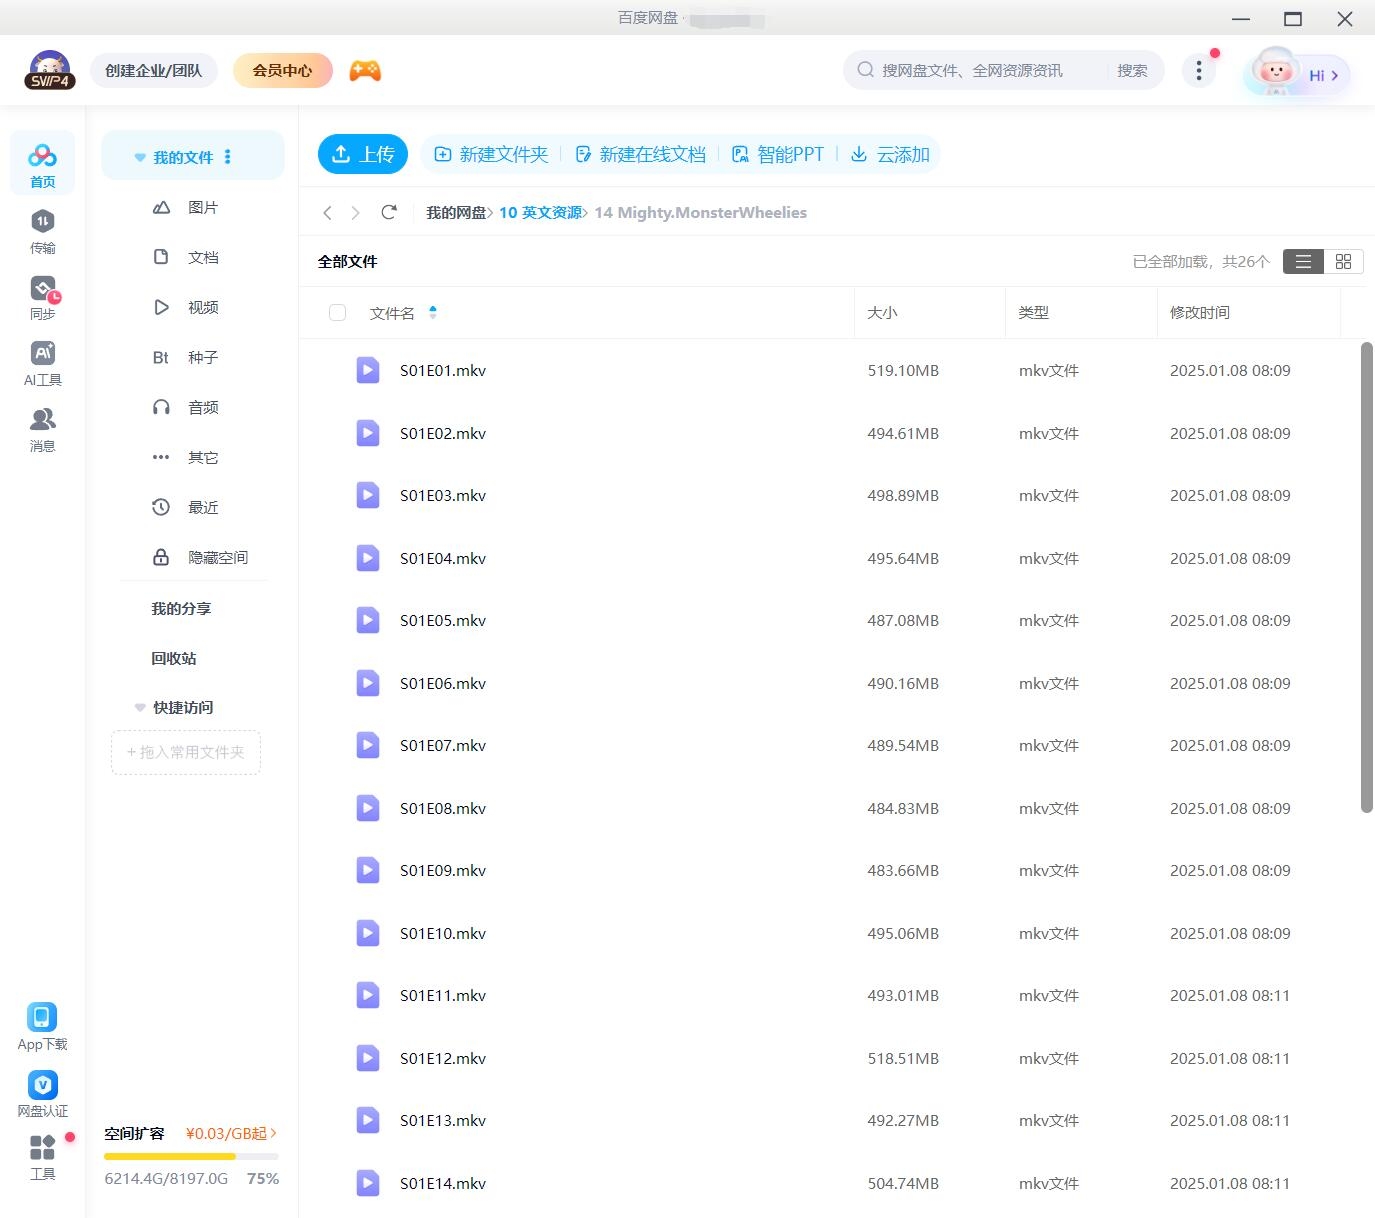Toggle filename sort order
Viewport: 1375px width, 1218px height.
[x=433, y=312]
